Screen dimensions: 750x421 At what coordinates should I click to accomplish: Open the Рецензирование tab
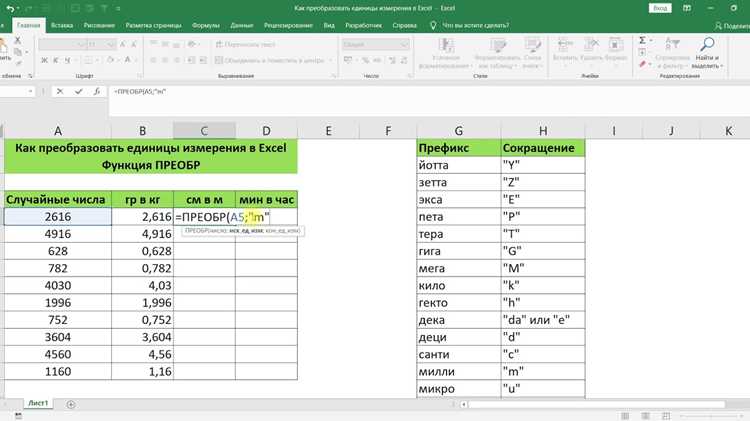(x=288, y=25)
